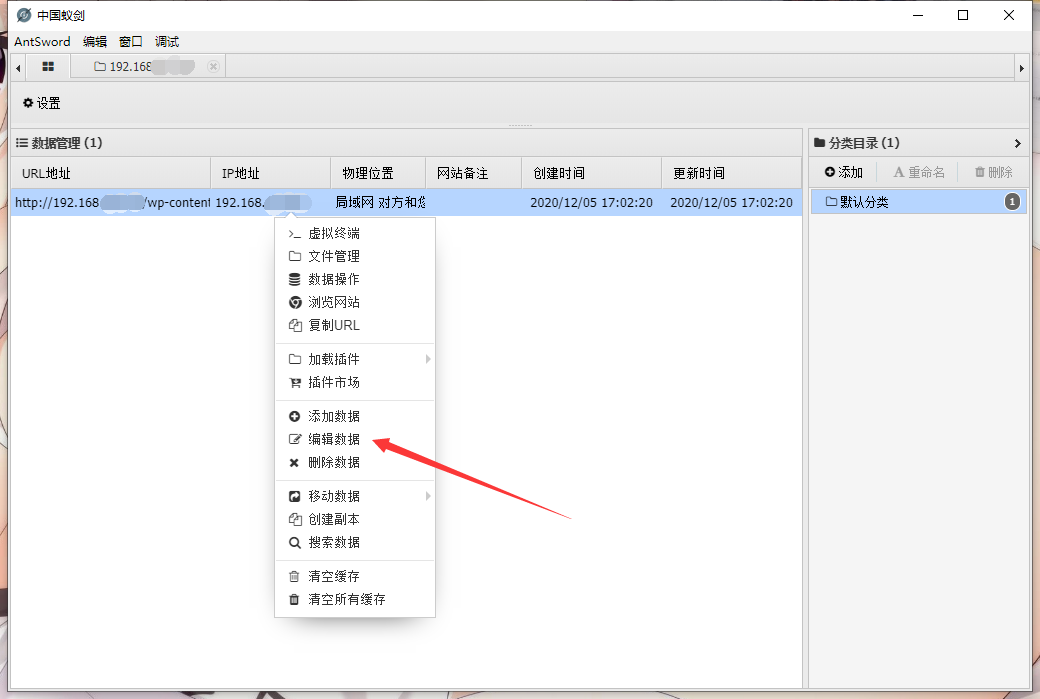This screenshot has height=699, width=1040.
Task: Click the 数据操作 database icon
Action: pos(294,279)
